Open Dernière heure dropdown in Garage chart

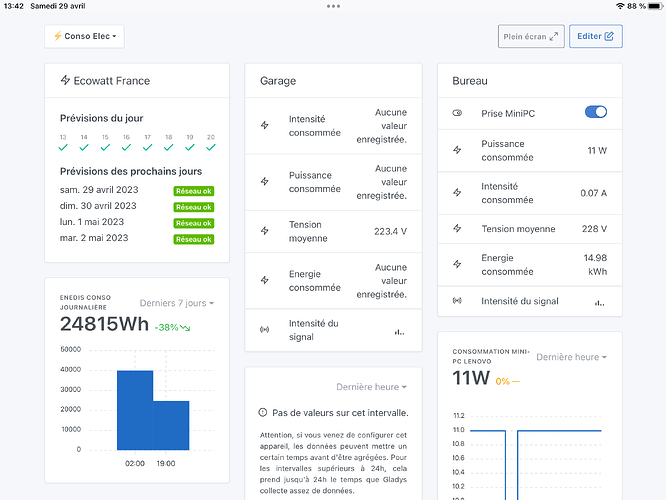372,387
